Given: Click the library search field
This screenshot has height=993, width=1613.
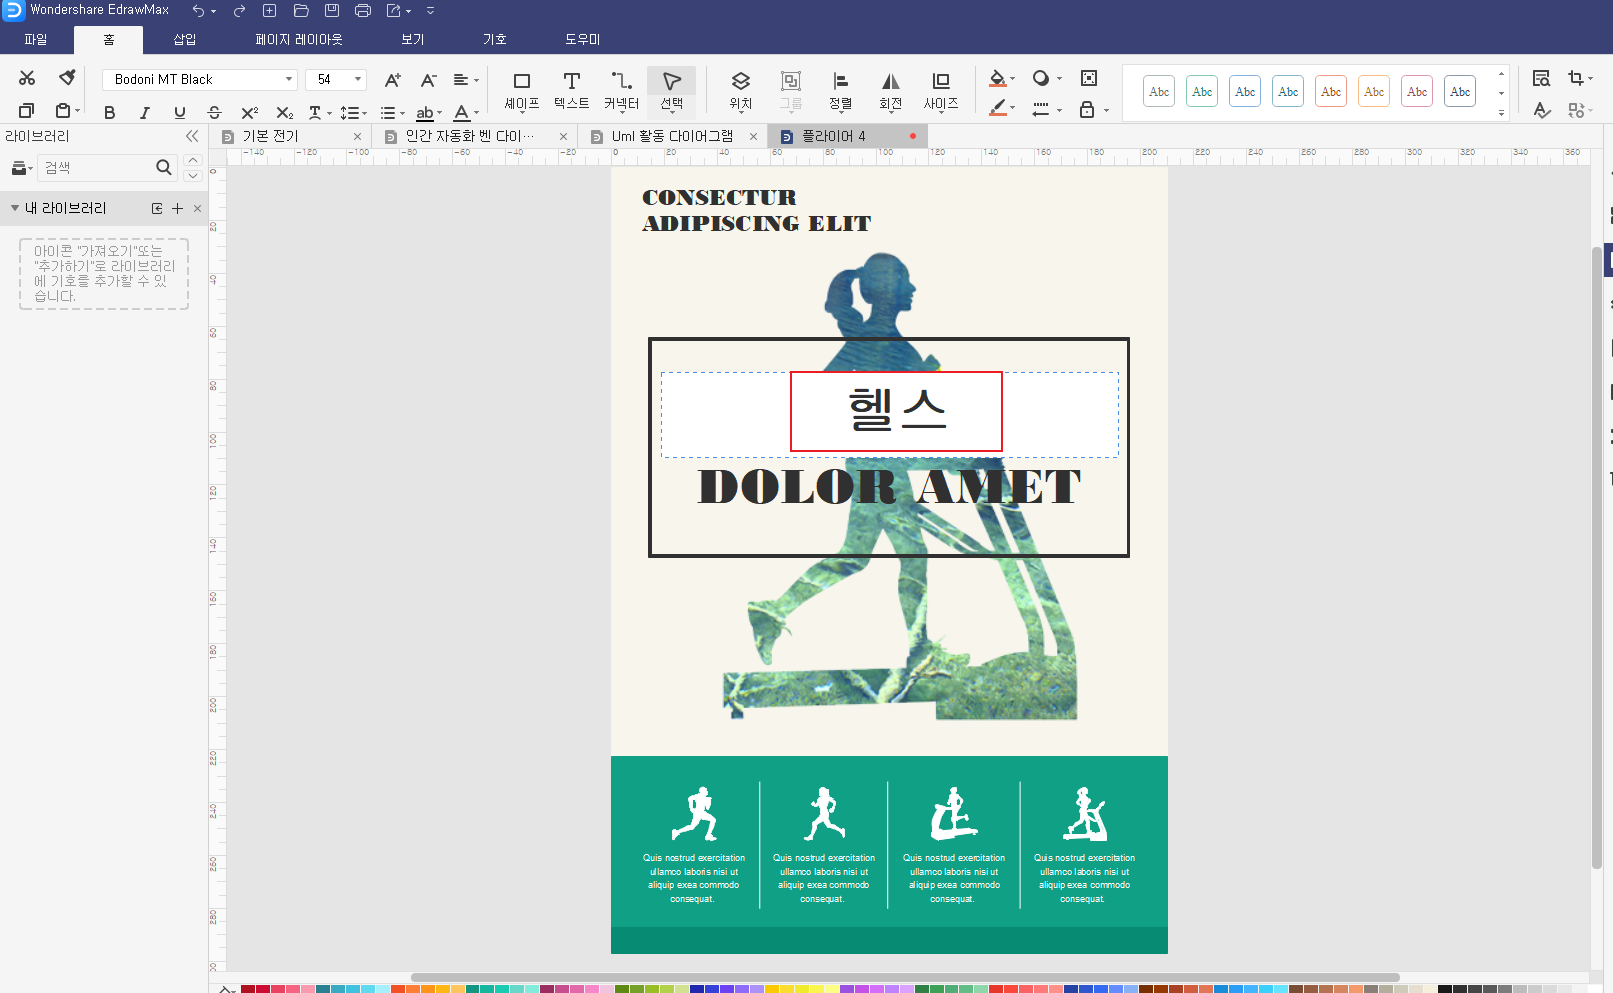Looking at the screenshot, I should (x=96, y=168).
